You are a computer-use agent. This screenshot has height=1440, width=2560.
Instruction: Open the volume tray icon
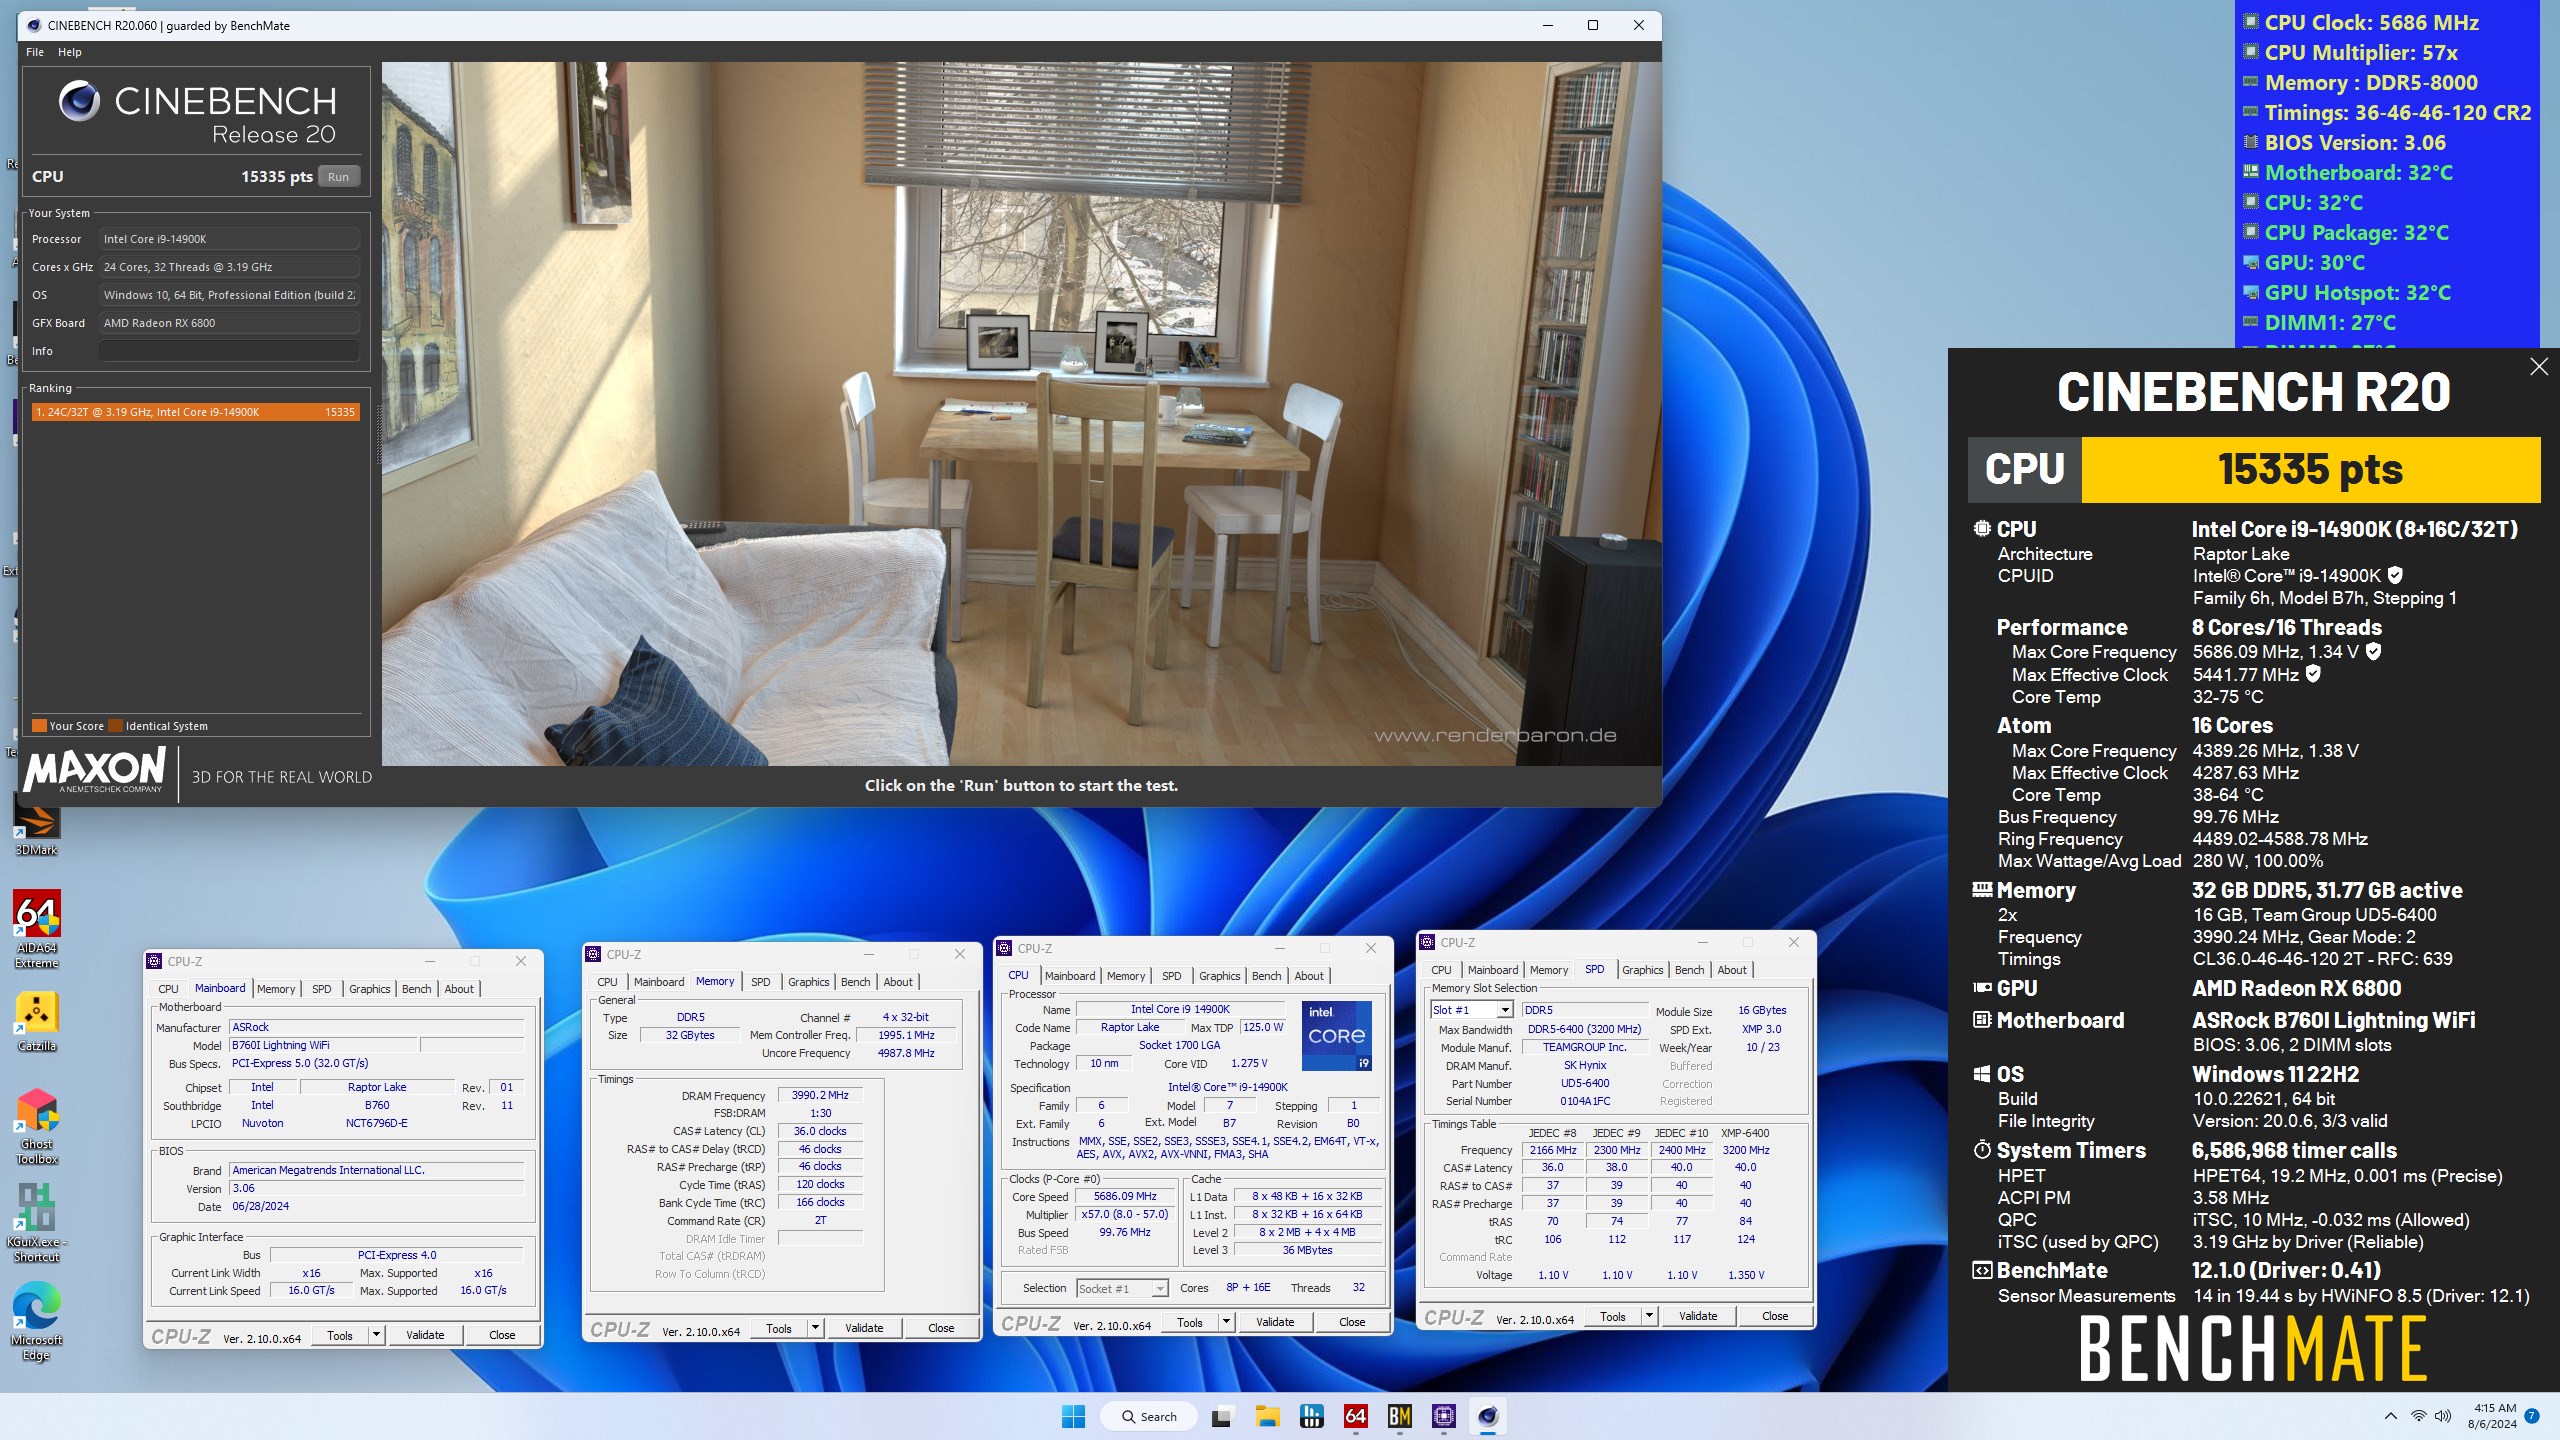click(x=2443, y=1416)
